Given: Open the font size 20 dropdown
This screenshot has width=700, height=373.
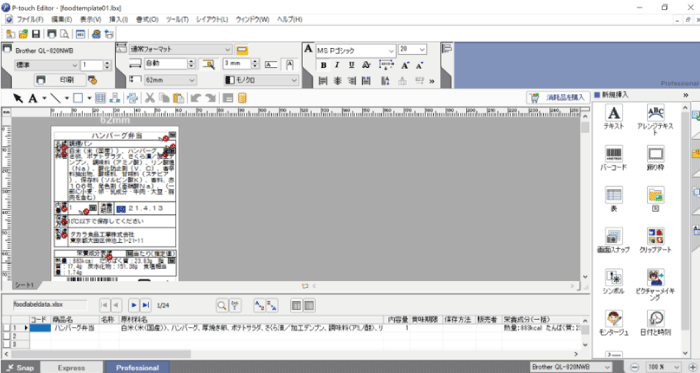Looking at the screenshot, I should [x=412, y=49].
